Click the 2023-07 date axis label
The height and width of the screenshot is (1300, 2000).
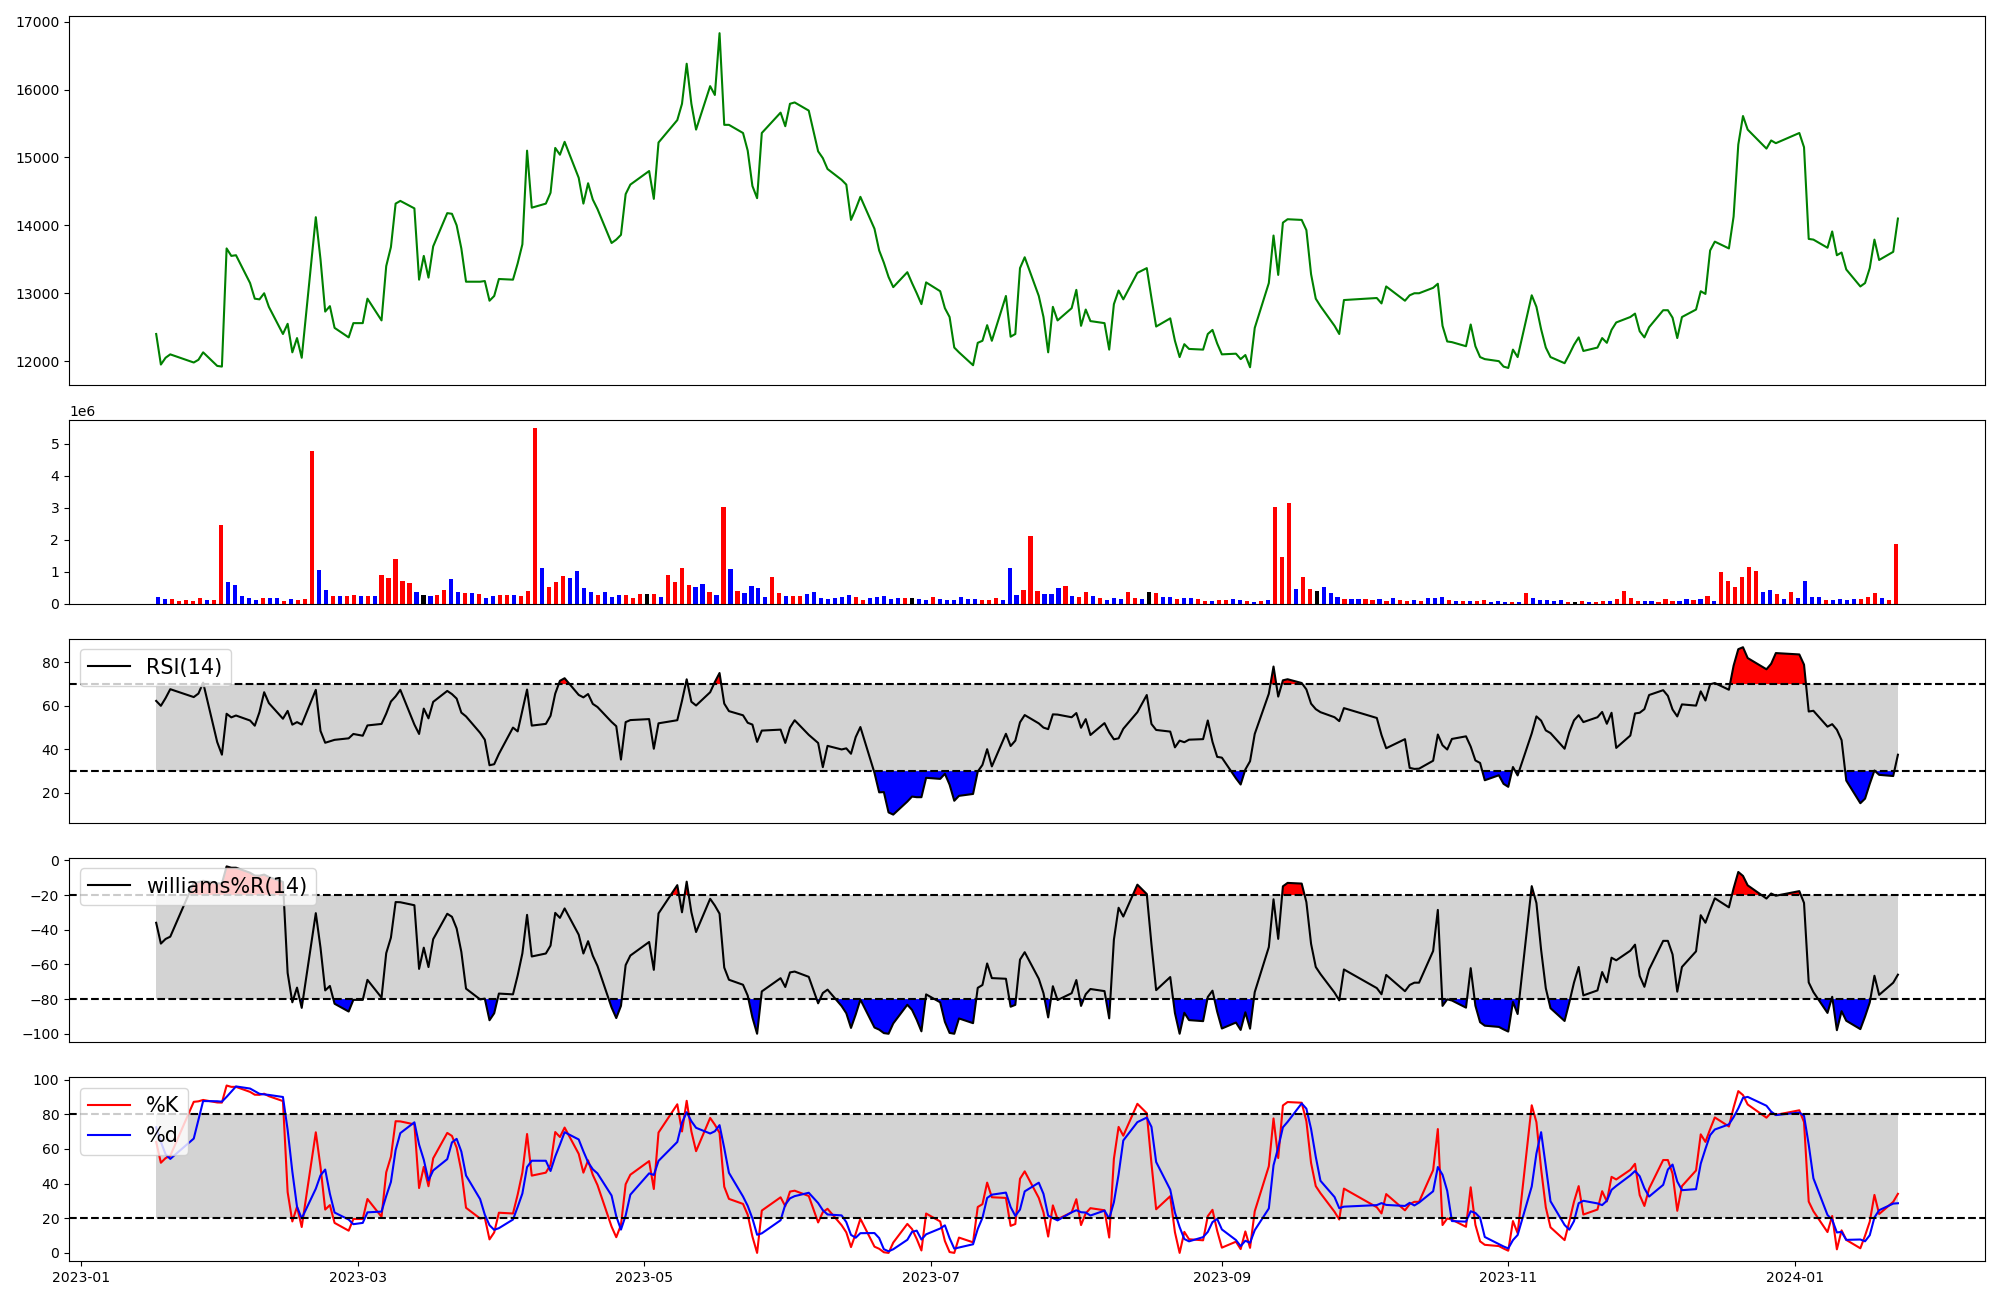tap(931, 1277)
